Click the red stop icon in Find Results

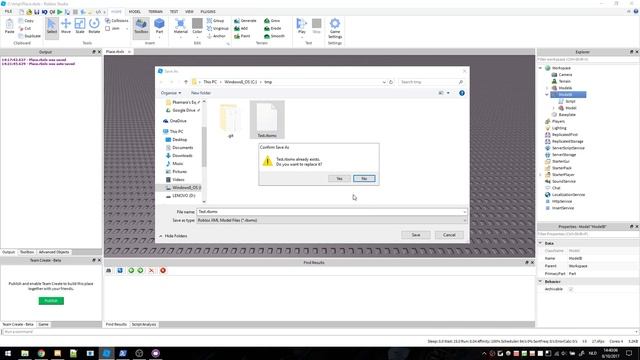(163, 271)
